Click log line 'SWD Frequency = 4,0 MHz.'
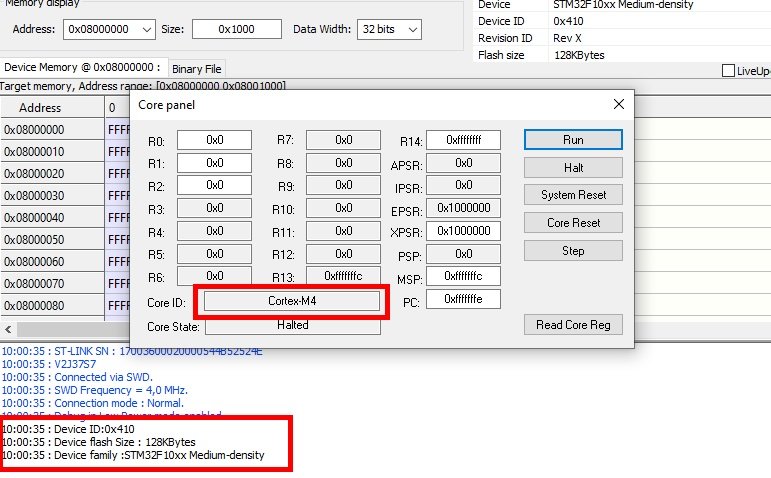 pyautogui.click(x=95, y=390)
